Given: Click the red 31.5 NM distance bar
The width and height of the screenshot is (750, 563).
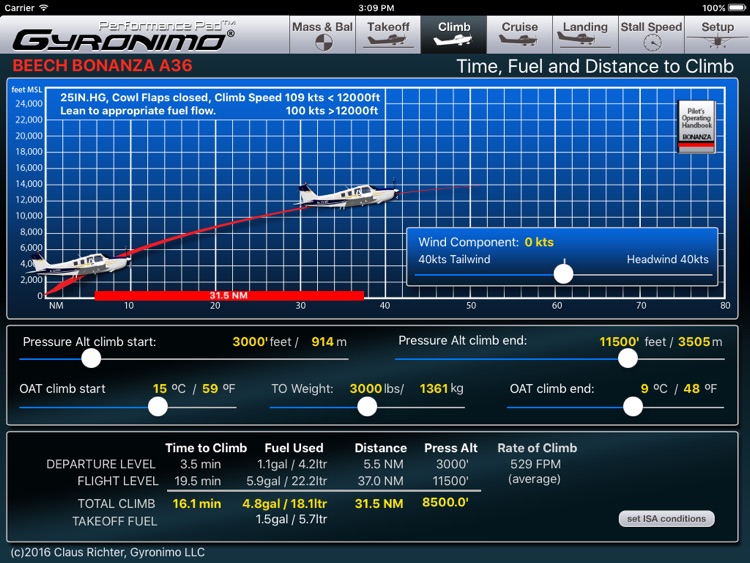Looking at the screenshot, I should (x=229, y=296).
